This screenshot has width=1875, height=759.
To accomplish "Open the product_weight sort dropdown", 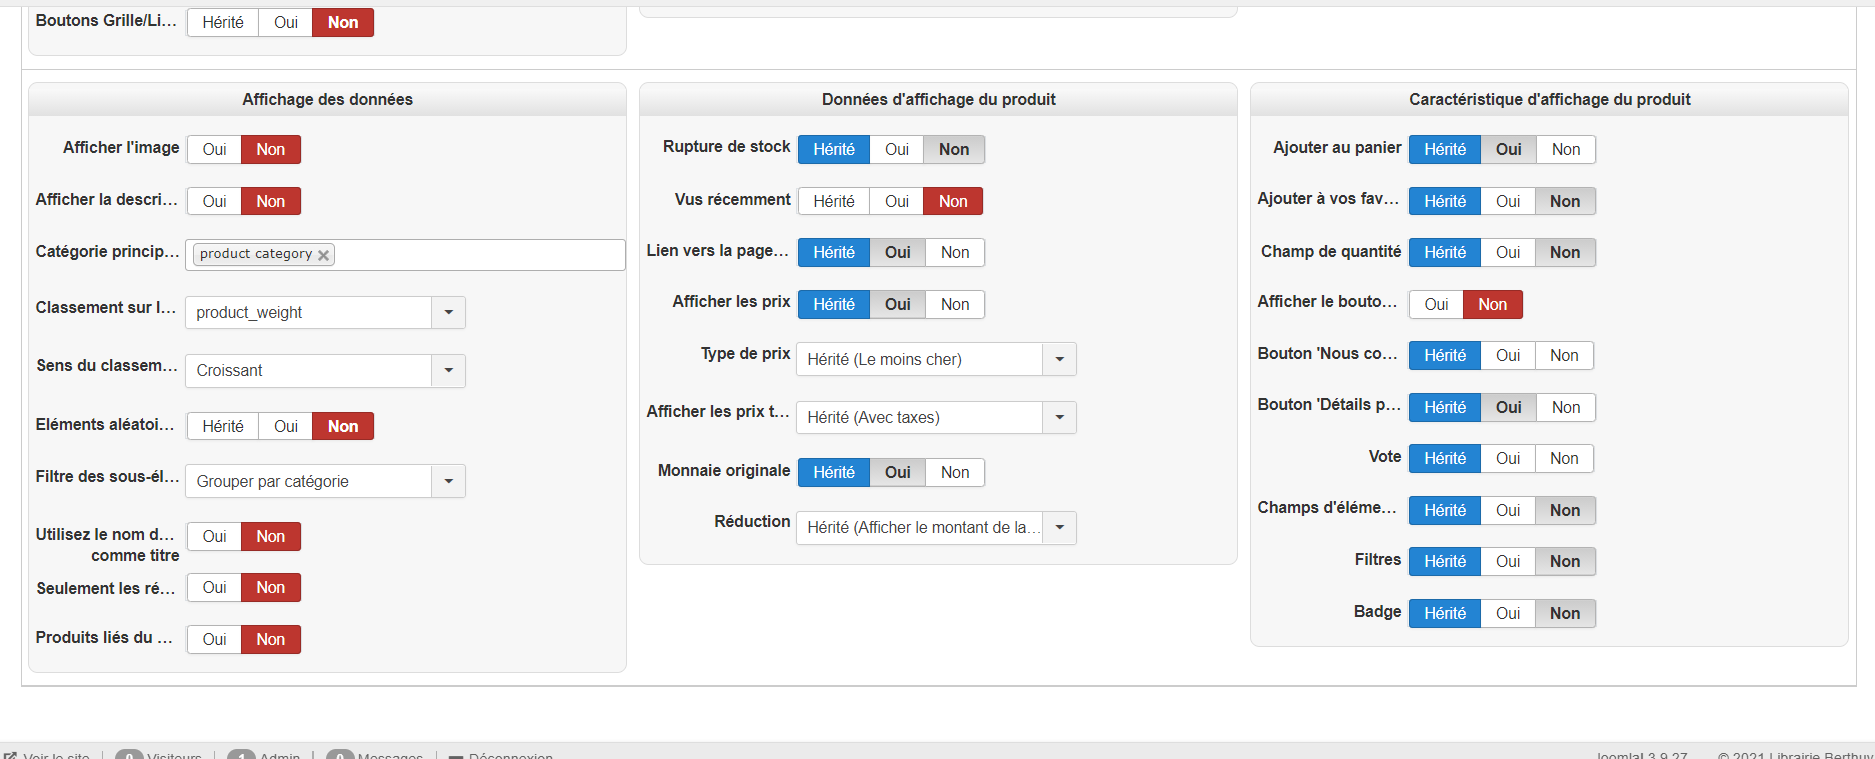I will click(448, 313).
